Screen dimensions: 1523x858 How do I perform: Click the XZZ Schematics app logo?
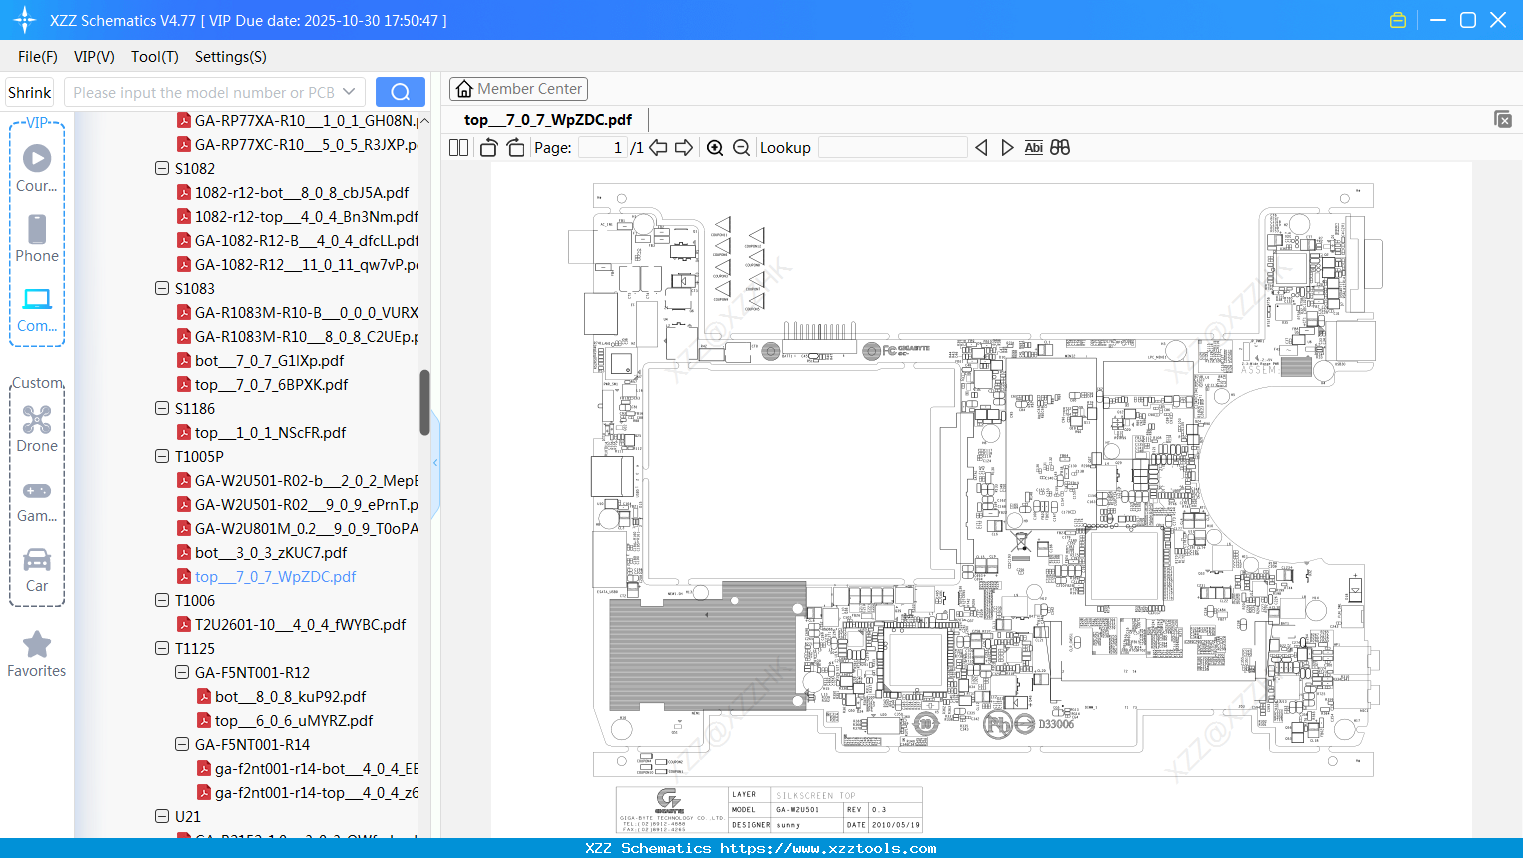point(25,20)
